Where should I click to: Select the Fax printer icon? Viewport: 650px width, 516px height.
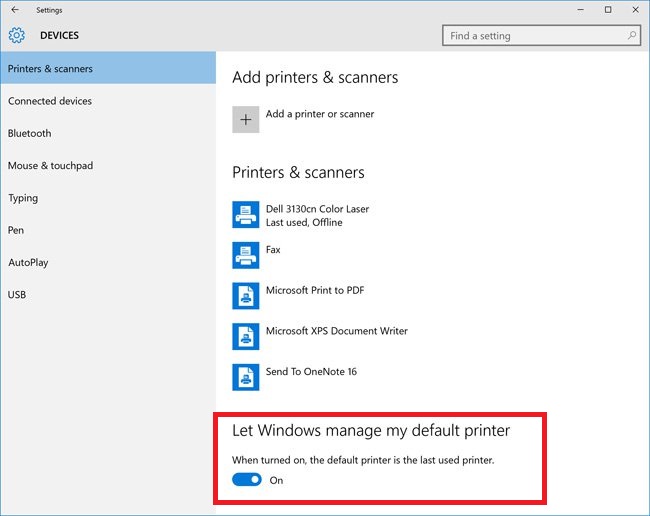pos(245,255)
